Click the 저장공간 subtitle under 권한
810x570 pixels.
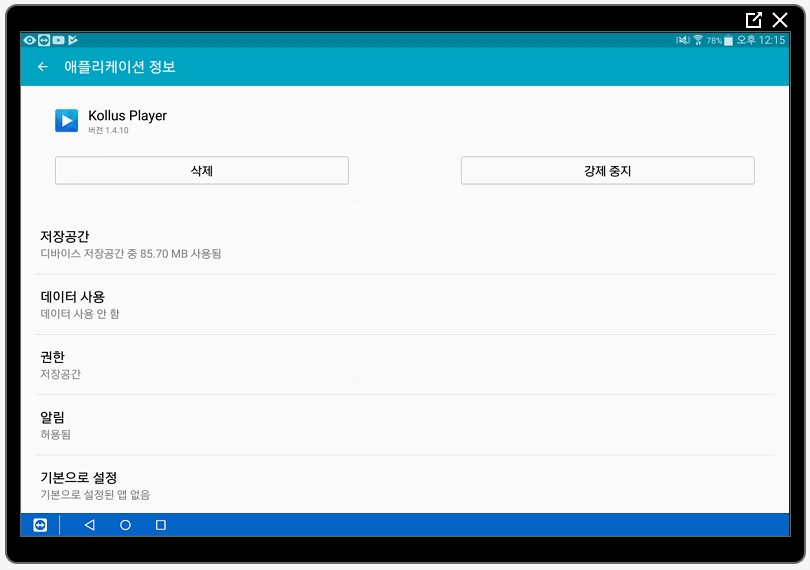(60, 374)
